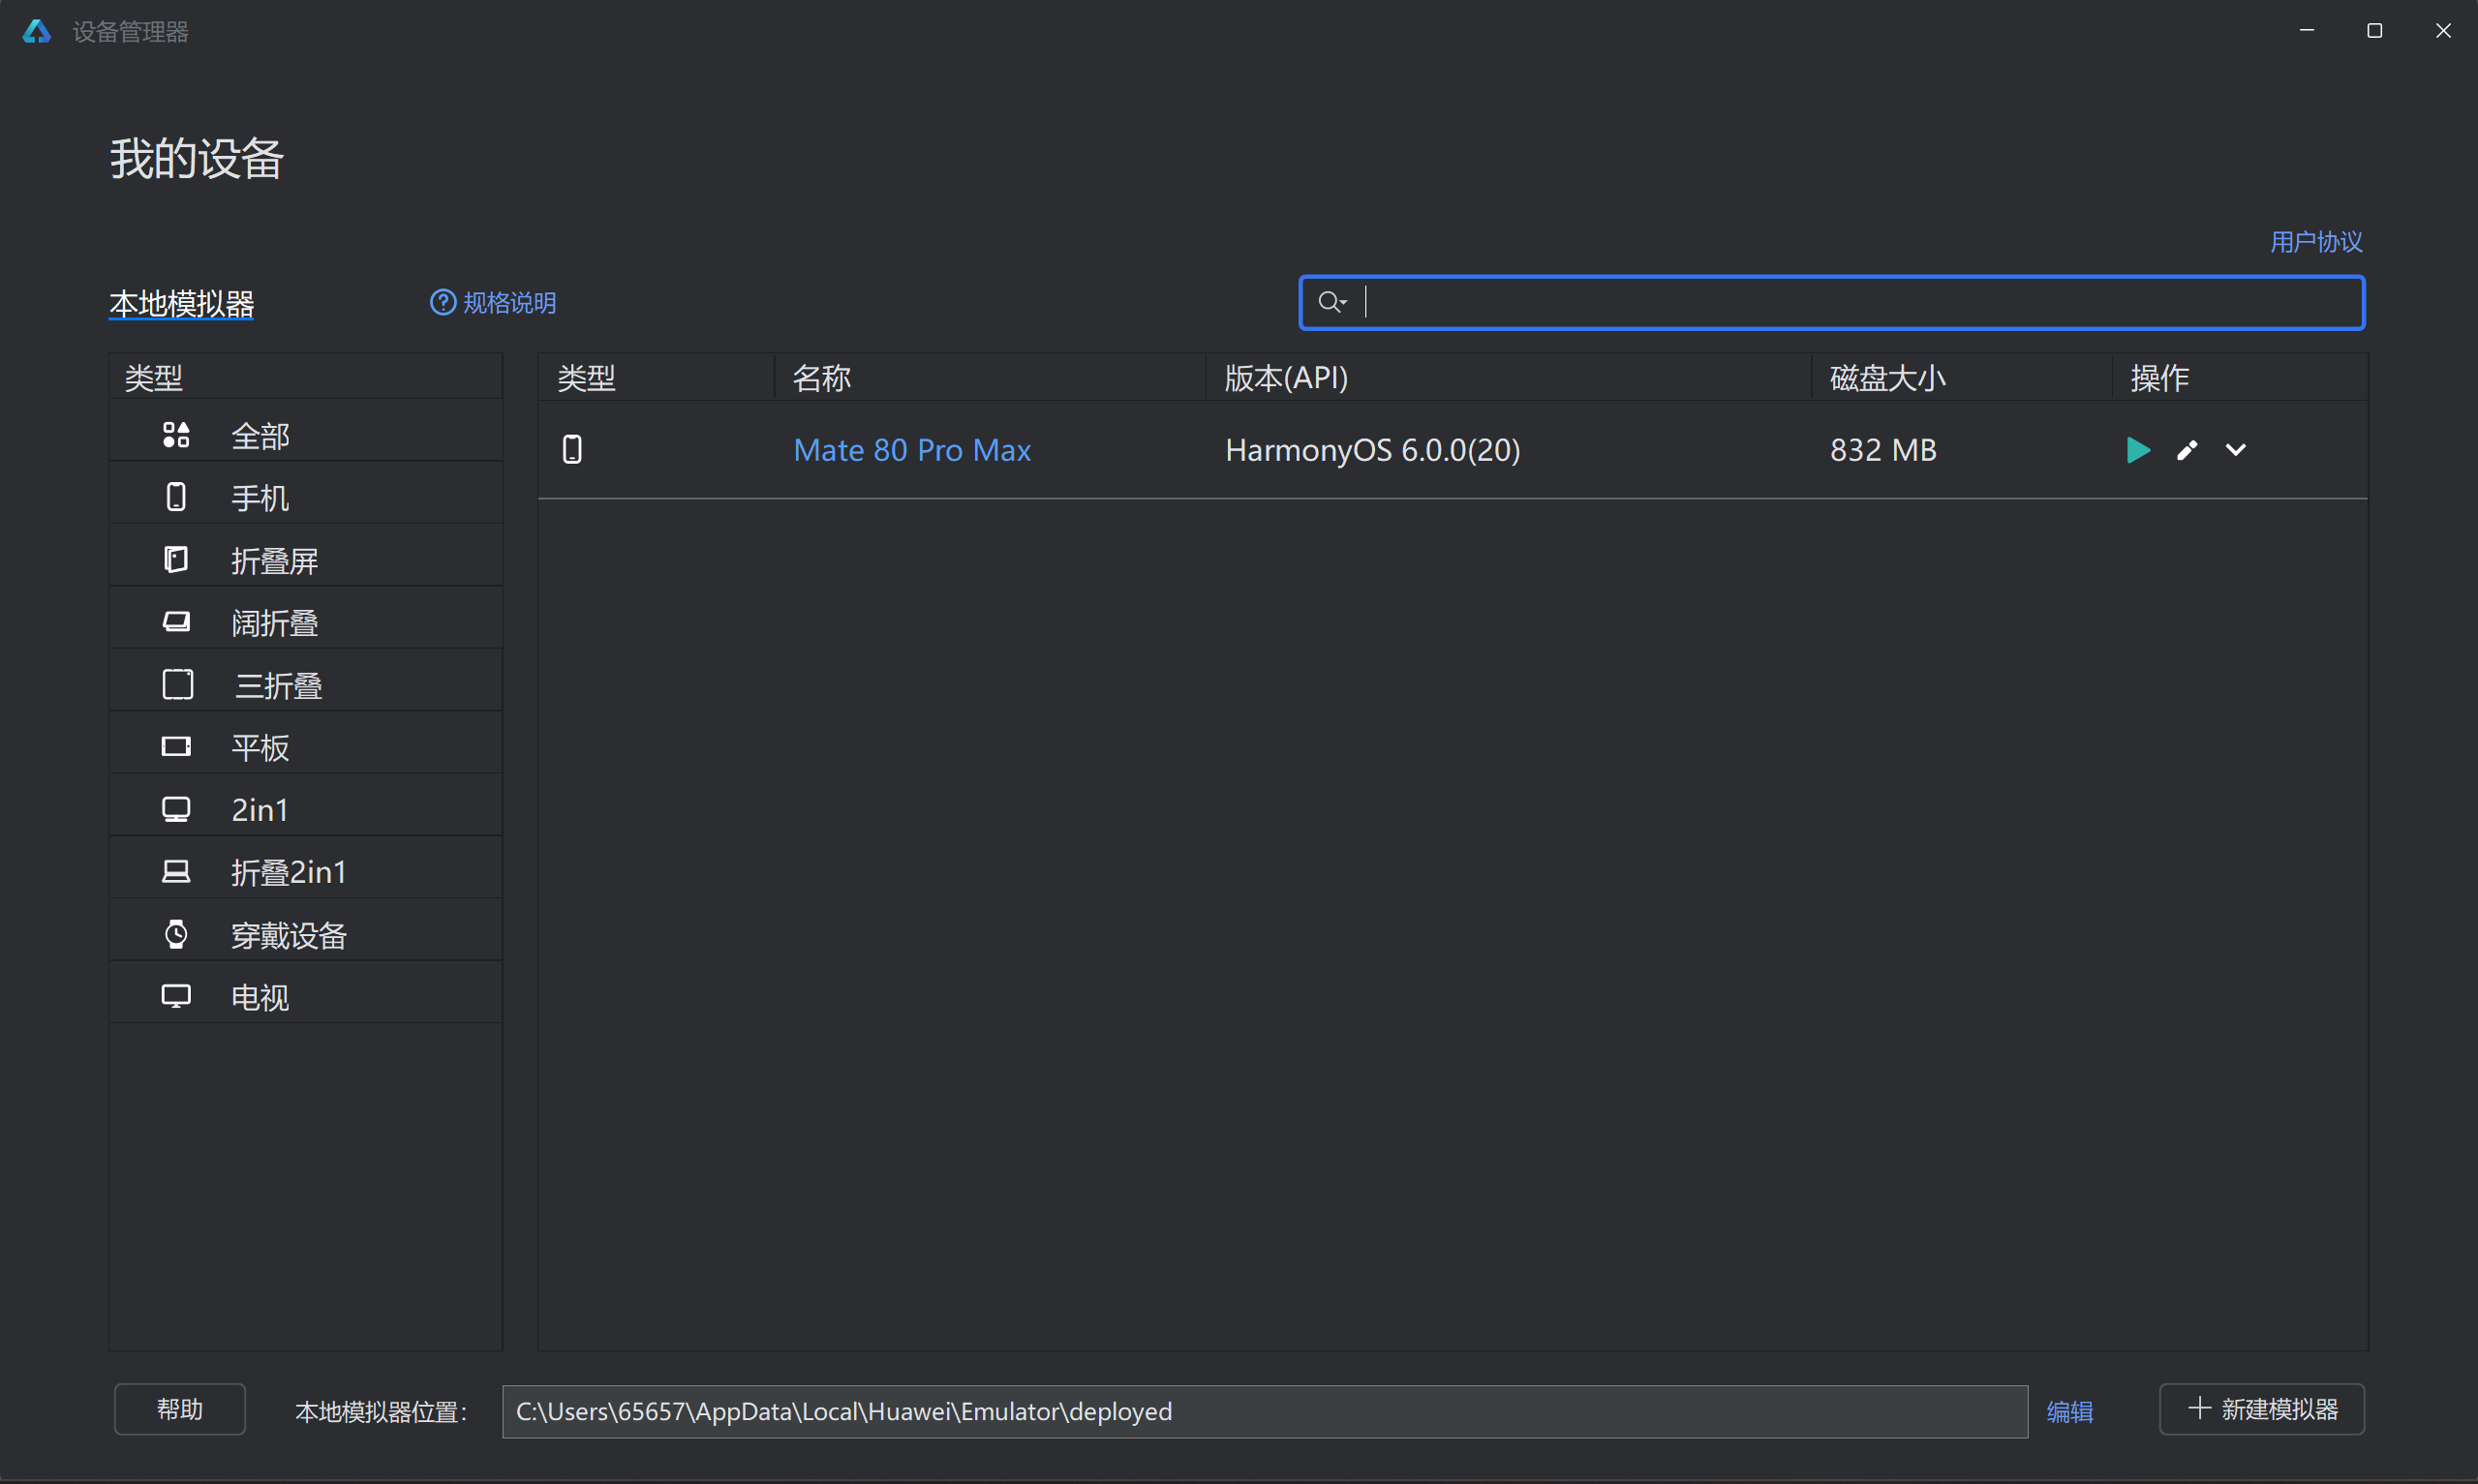Click the phone type icon in device row
This screenshot has width=2478, height=1484.
pos(572,450)
